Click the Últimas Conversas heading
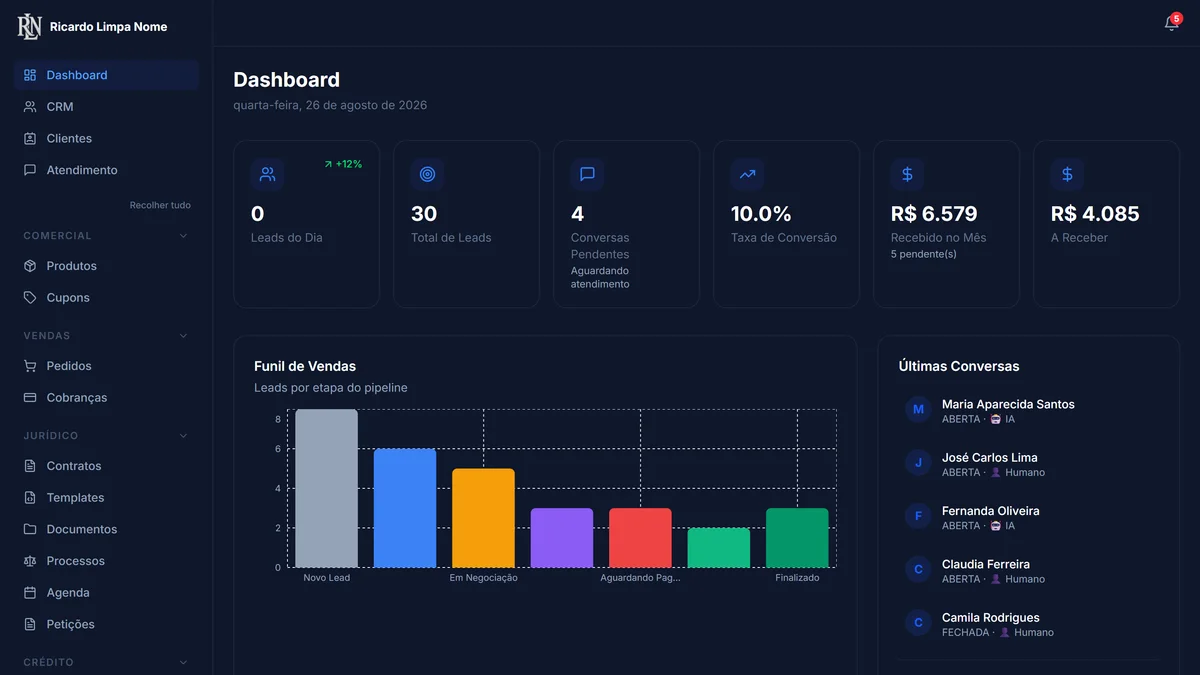 tap(959, 366)
